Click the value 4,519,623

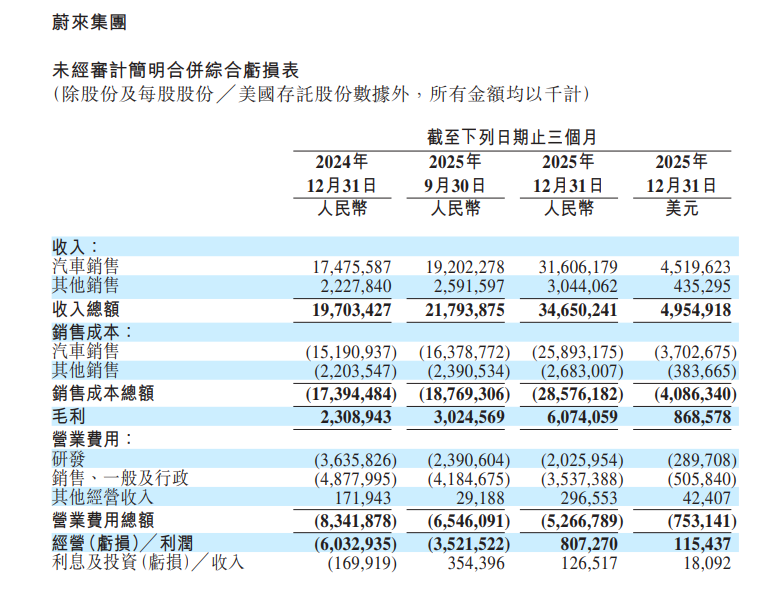(696, 267)
